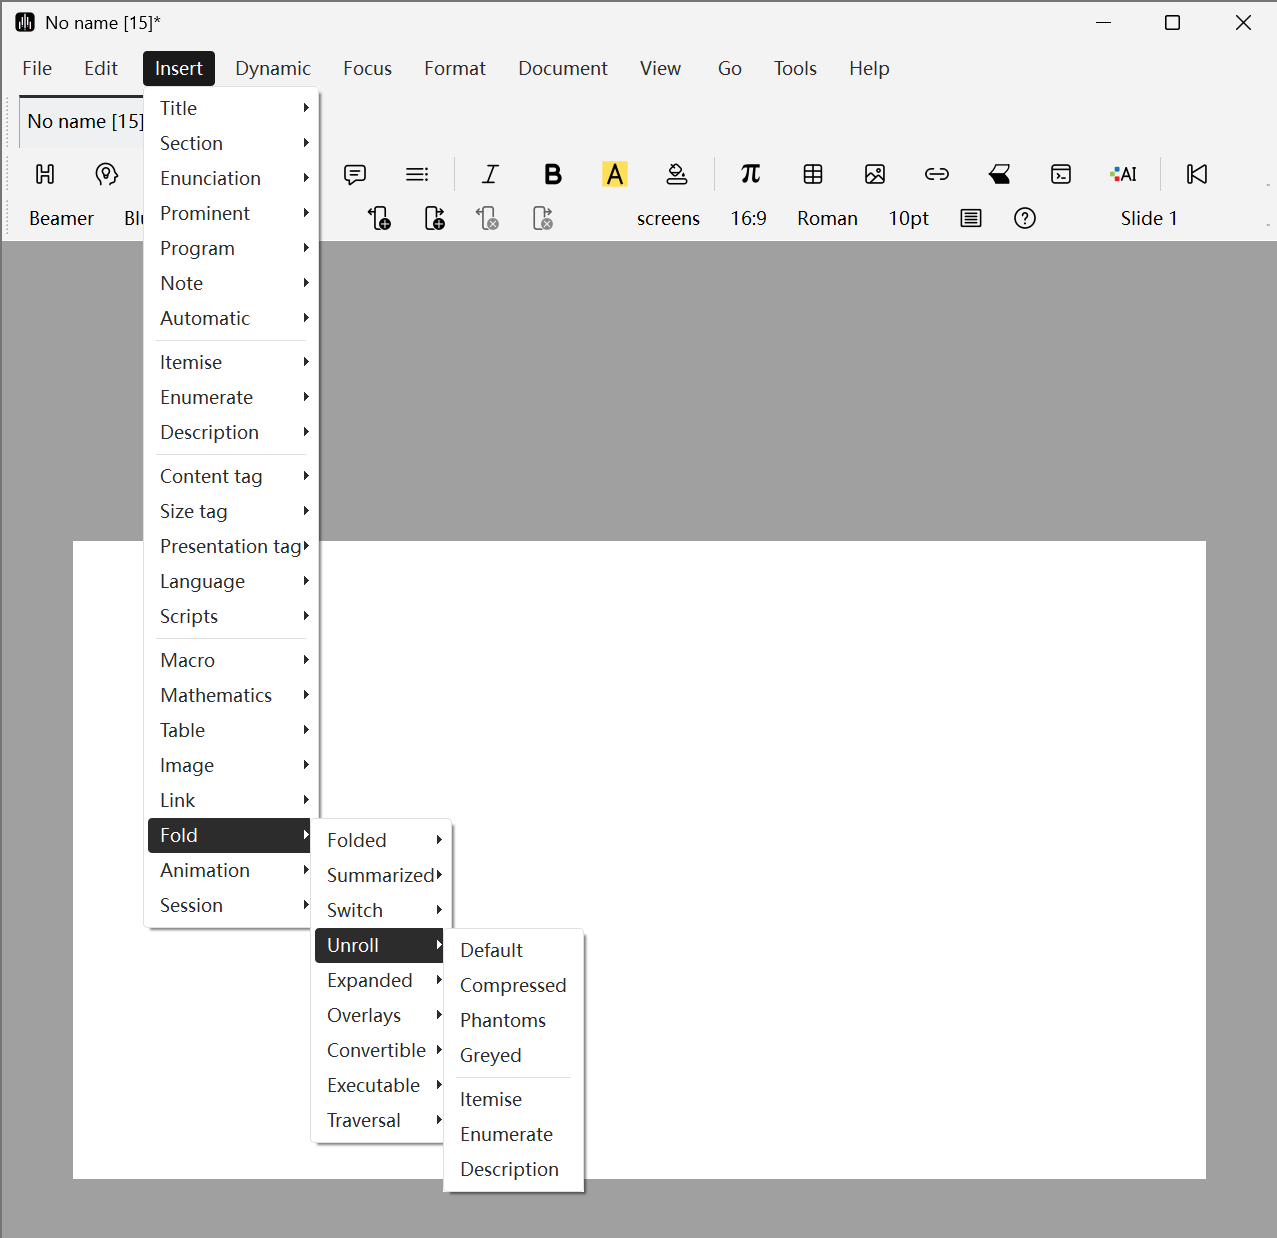Click the insert image toolbar icon
The width and height of the screenshot is (1277, 1238).
coord(875,174)
